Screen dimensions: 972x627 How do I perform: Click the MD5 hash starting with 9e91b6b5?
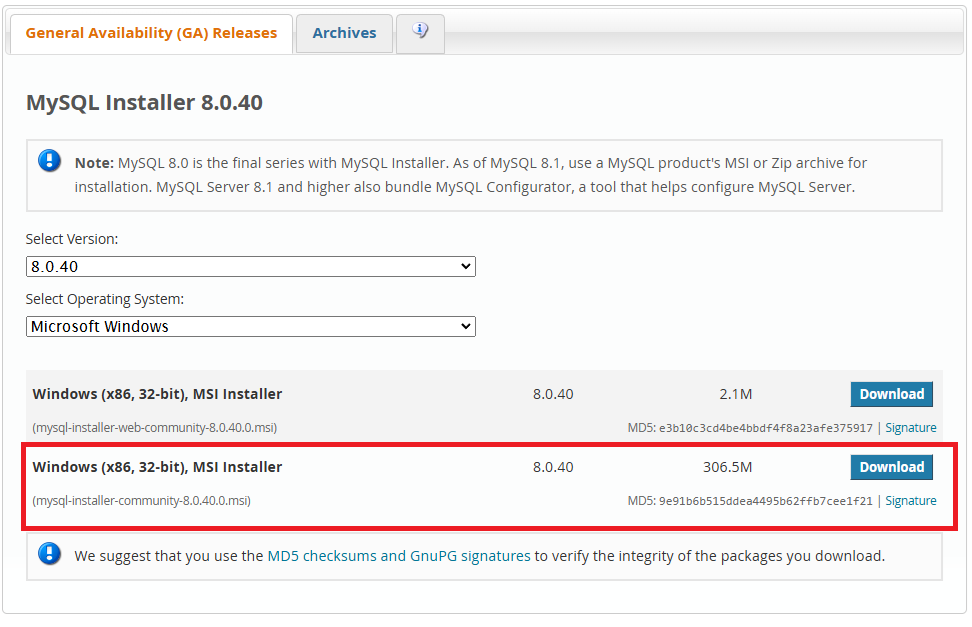[765, 501]
